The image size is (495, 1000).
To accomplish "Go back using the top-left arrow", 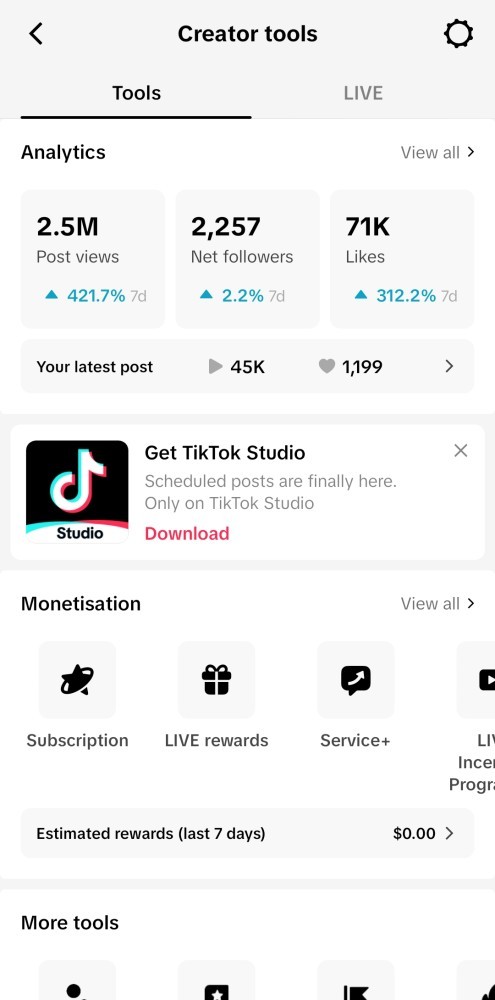I will click(36, 34).
